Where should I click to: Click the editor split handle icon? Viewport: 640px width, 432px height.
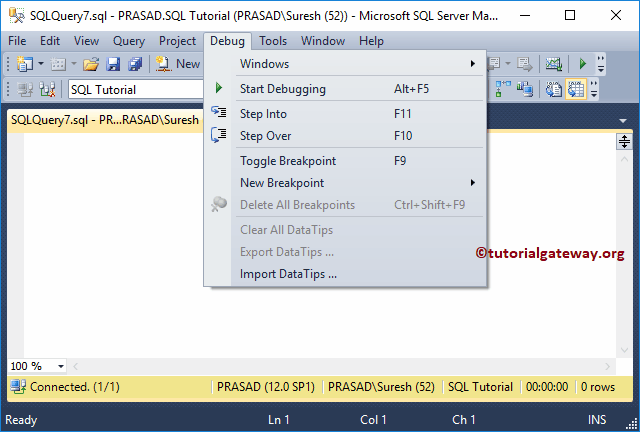pyautogui.click(x=624, y=142)
